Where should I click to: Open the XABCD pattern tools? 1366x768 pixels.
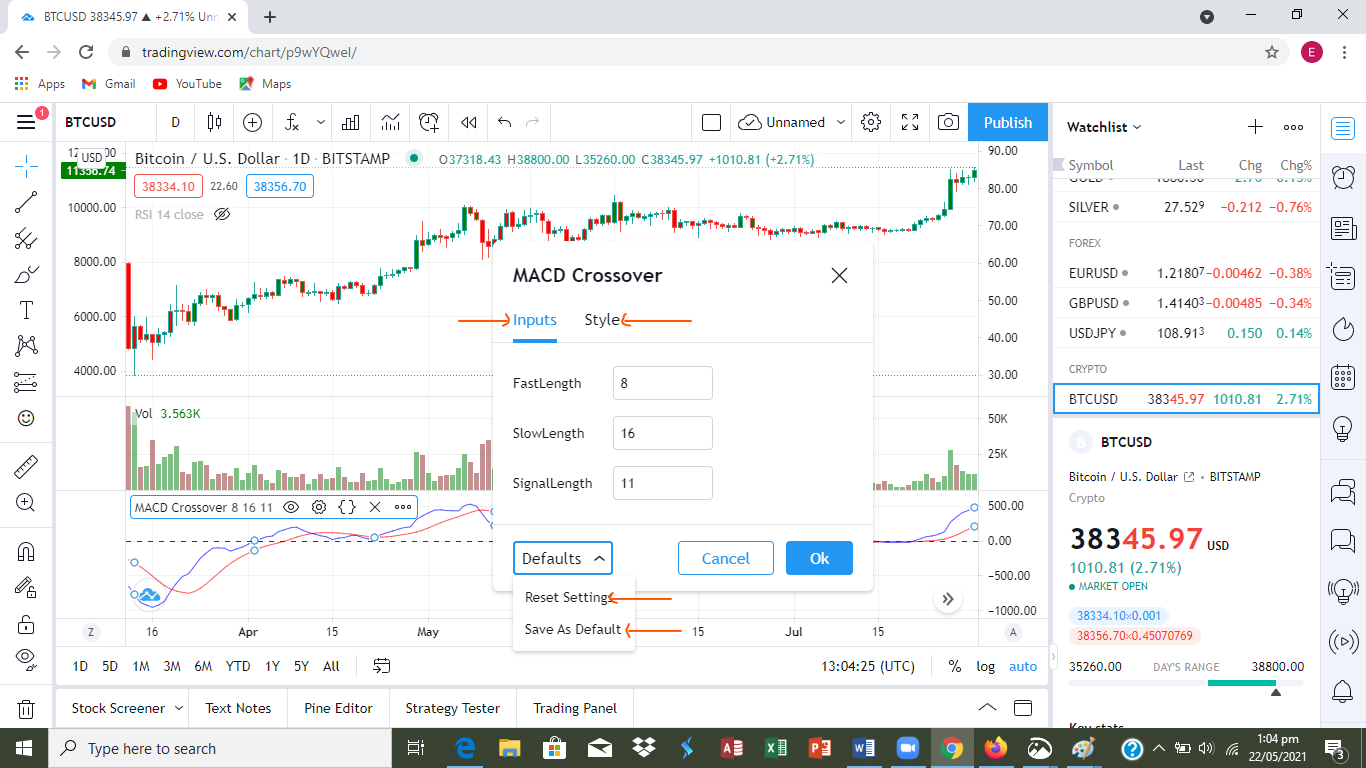click(x=26, y=346)
